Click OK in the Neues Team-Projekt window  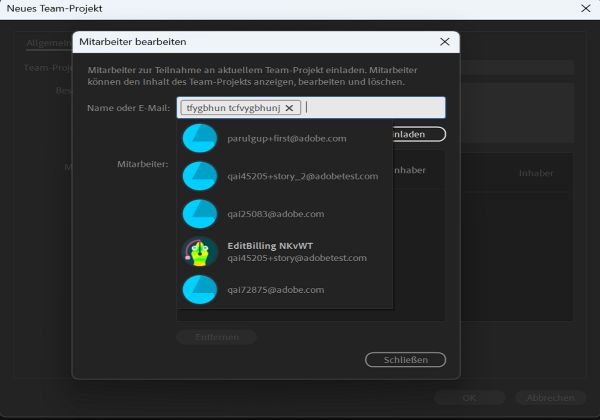(470, 398)
